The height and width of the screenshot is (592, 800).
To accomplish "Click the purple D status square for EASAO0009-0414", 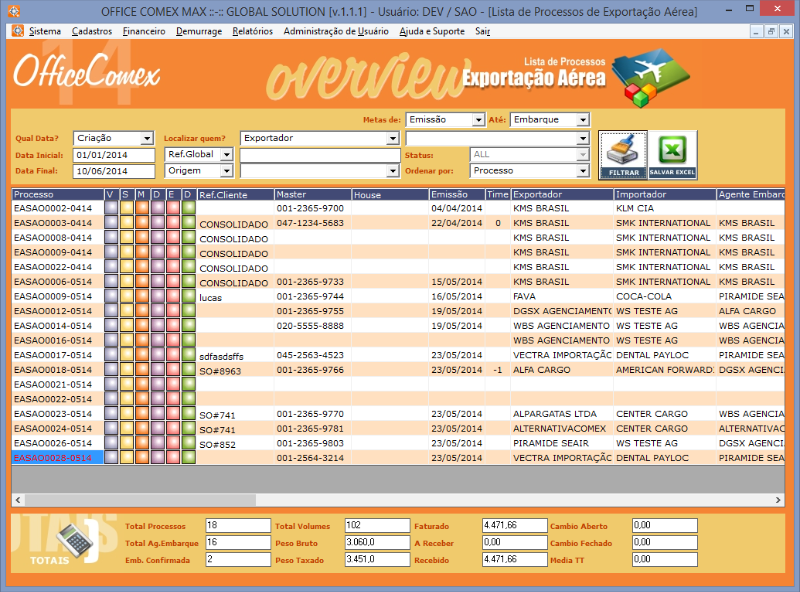I will (x=157, y=253).
